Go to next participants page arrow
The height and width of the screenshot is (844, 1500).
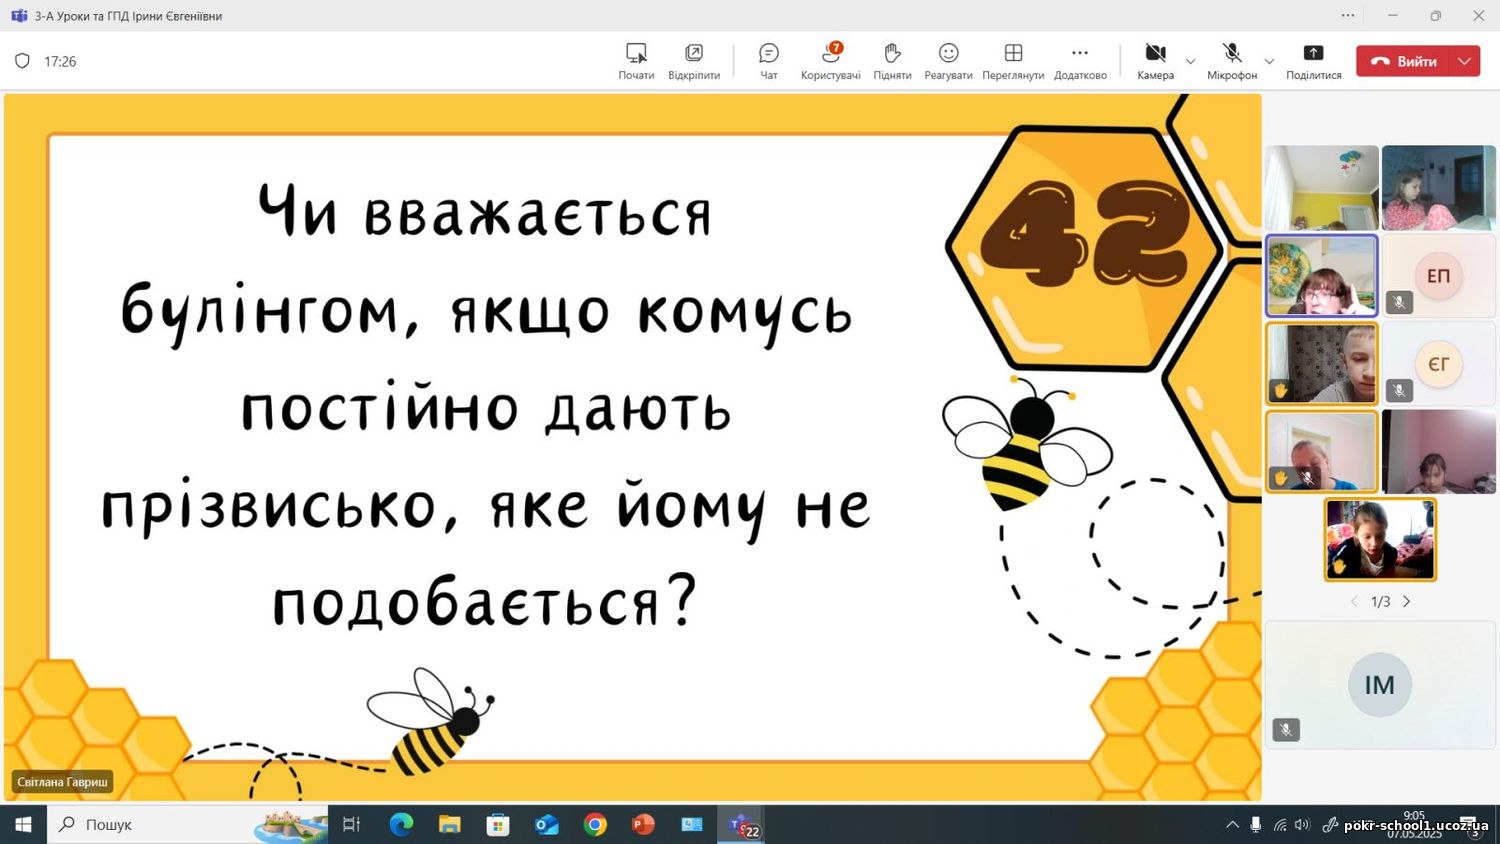[x=1407, y=602]
